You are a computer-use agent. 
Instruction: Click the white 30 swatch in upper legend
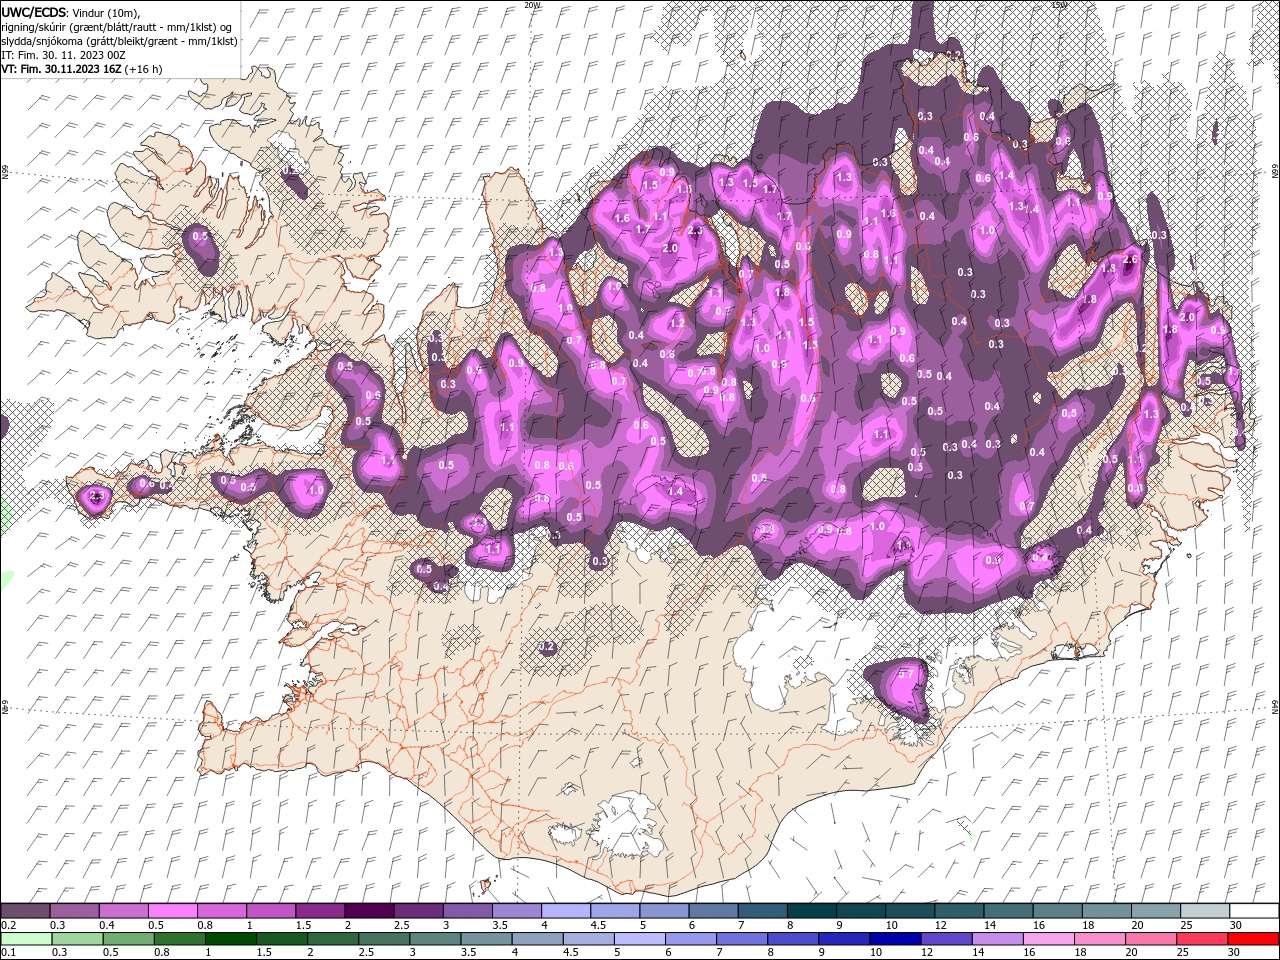(1255, 911)
